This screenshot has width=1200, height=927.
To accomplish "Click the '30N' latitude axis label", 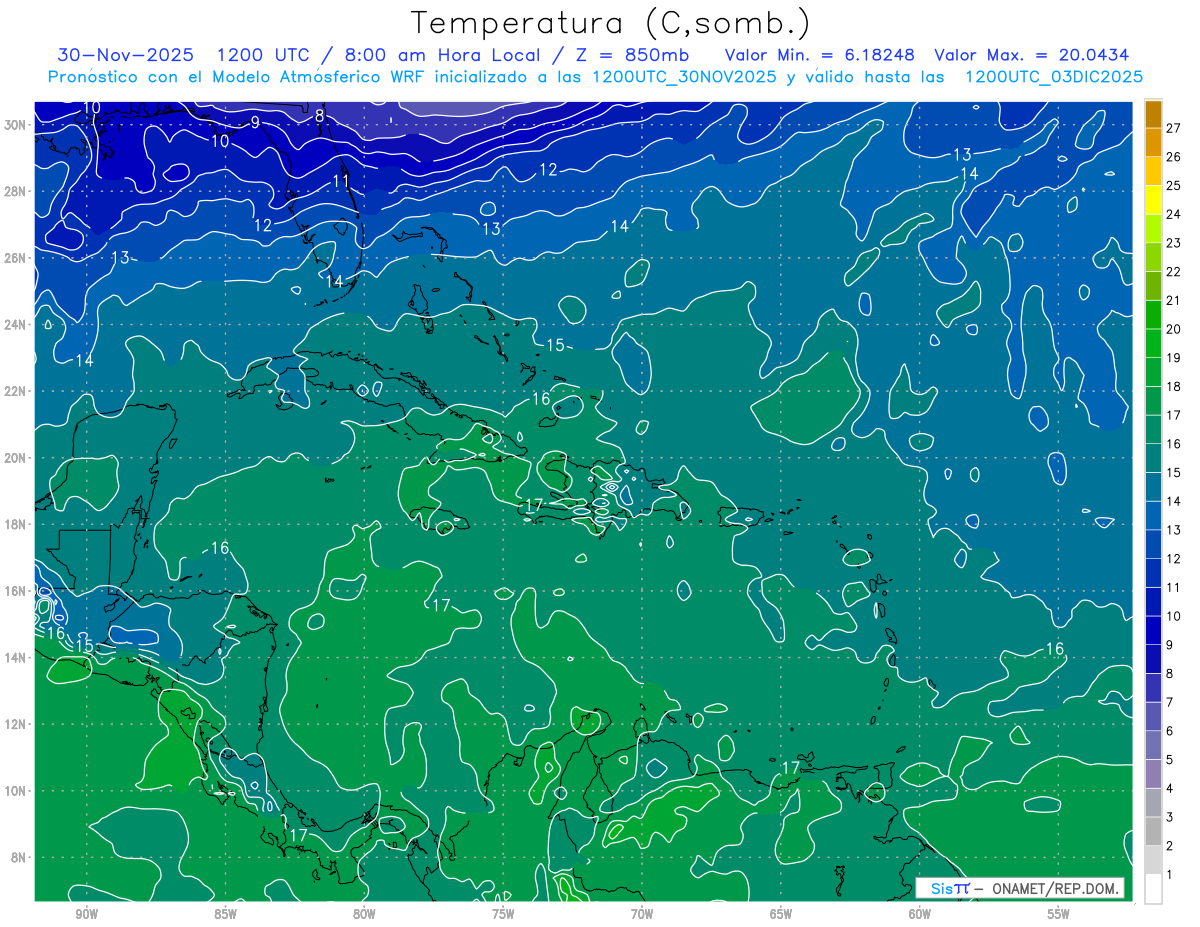I will tap(15, 125).
